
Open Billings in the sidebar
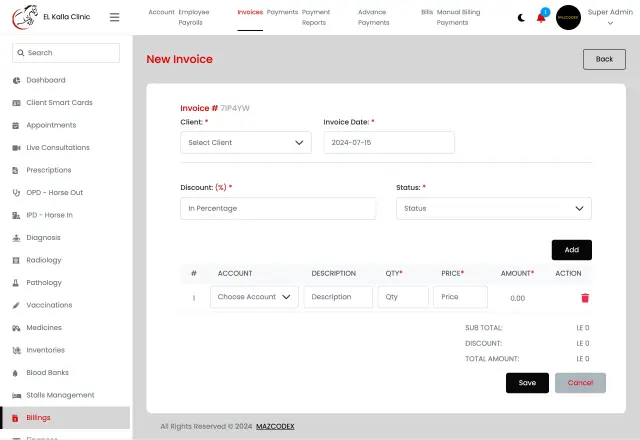coord(38,418)
